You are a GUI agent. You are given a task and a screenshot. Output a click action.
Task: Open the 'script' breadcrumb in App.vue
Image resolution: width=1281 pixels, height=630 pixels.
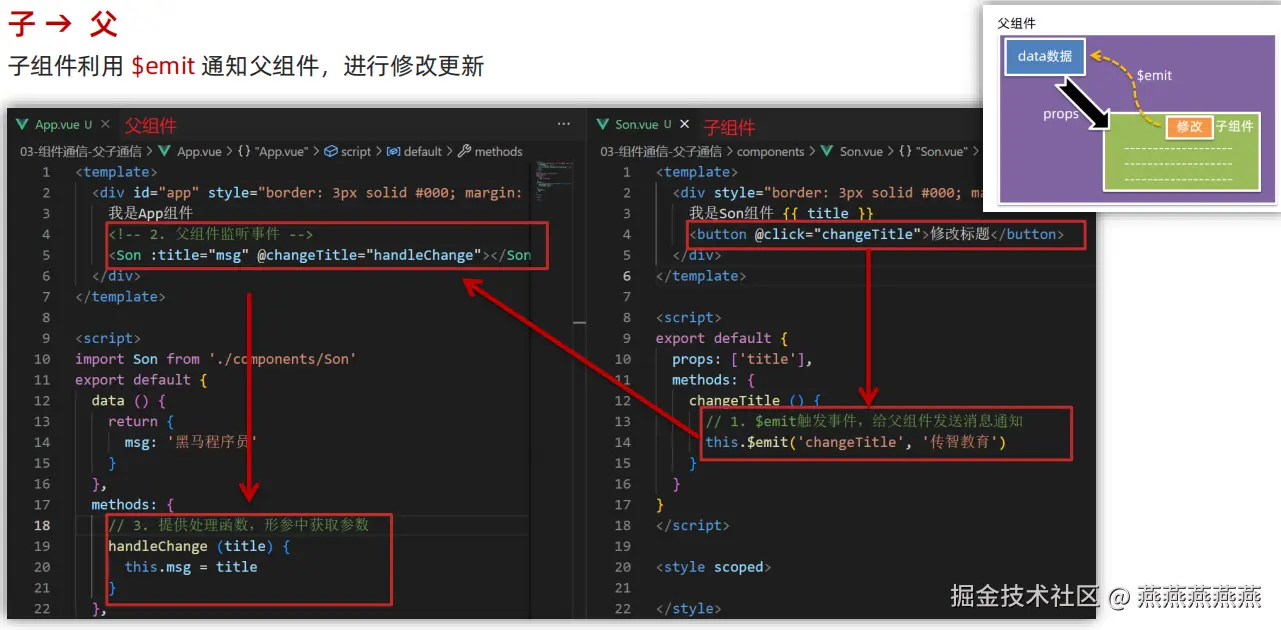(355, 152)
